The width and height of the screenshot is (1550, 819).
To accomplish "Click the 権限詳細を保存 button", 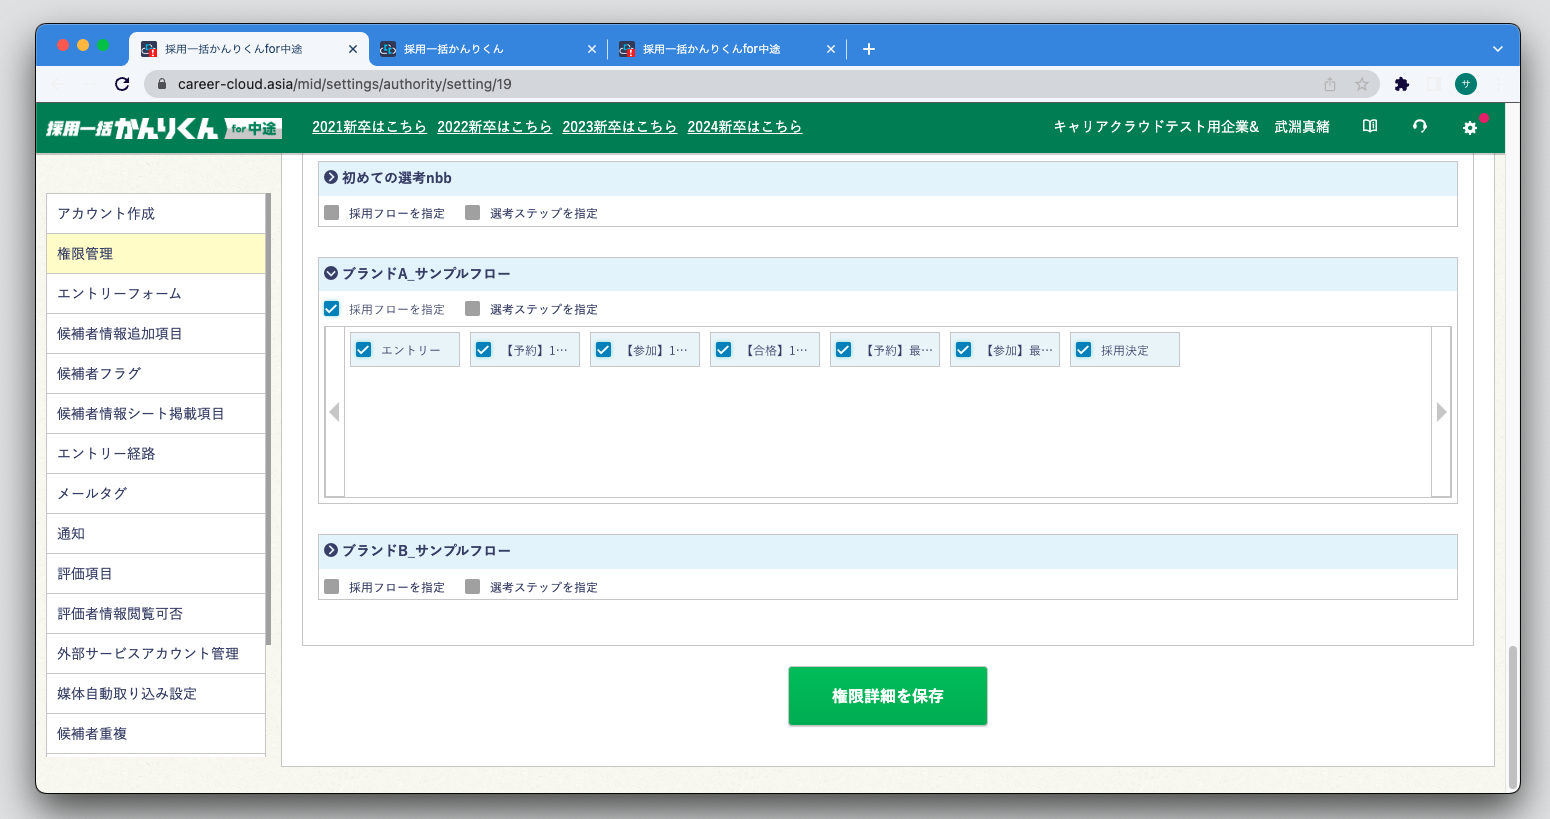I will [887, 696].
